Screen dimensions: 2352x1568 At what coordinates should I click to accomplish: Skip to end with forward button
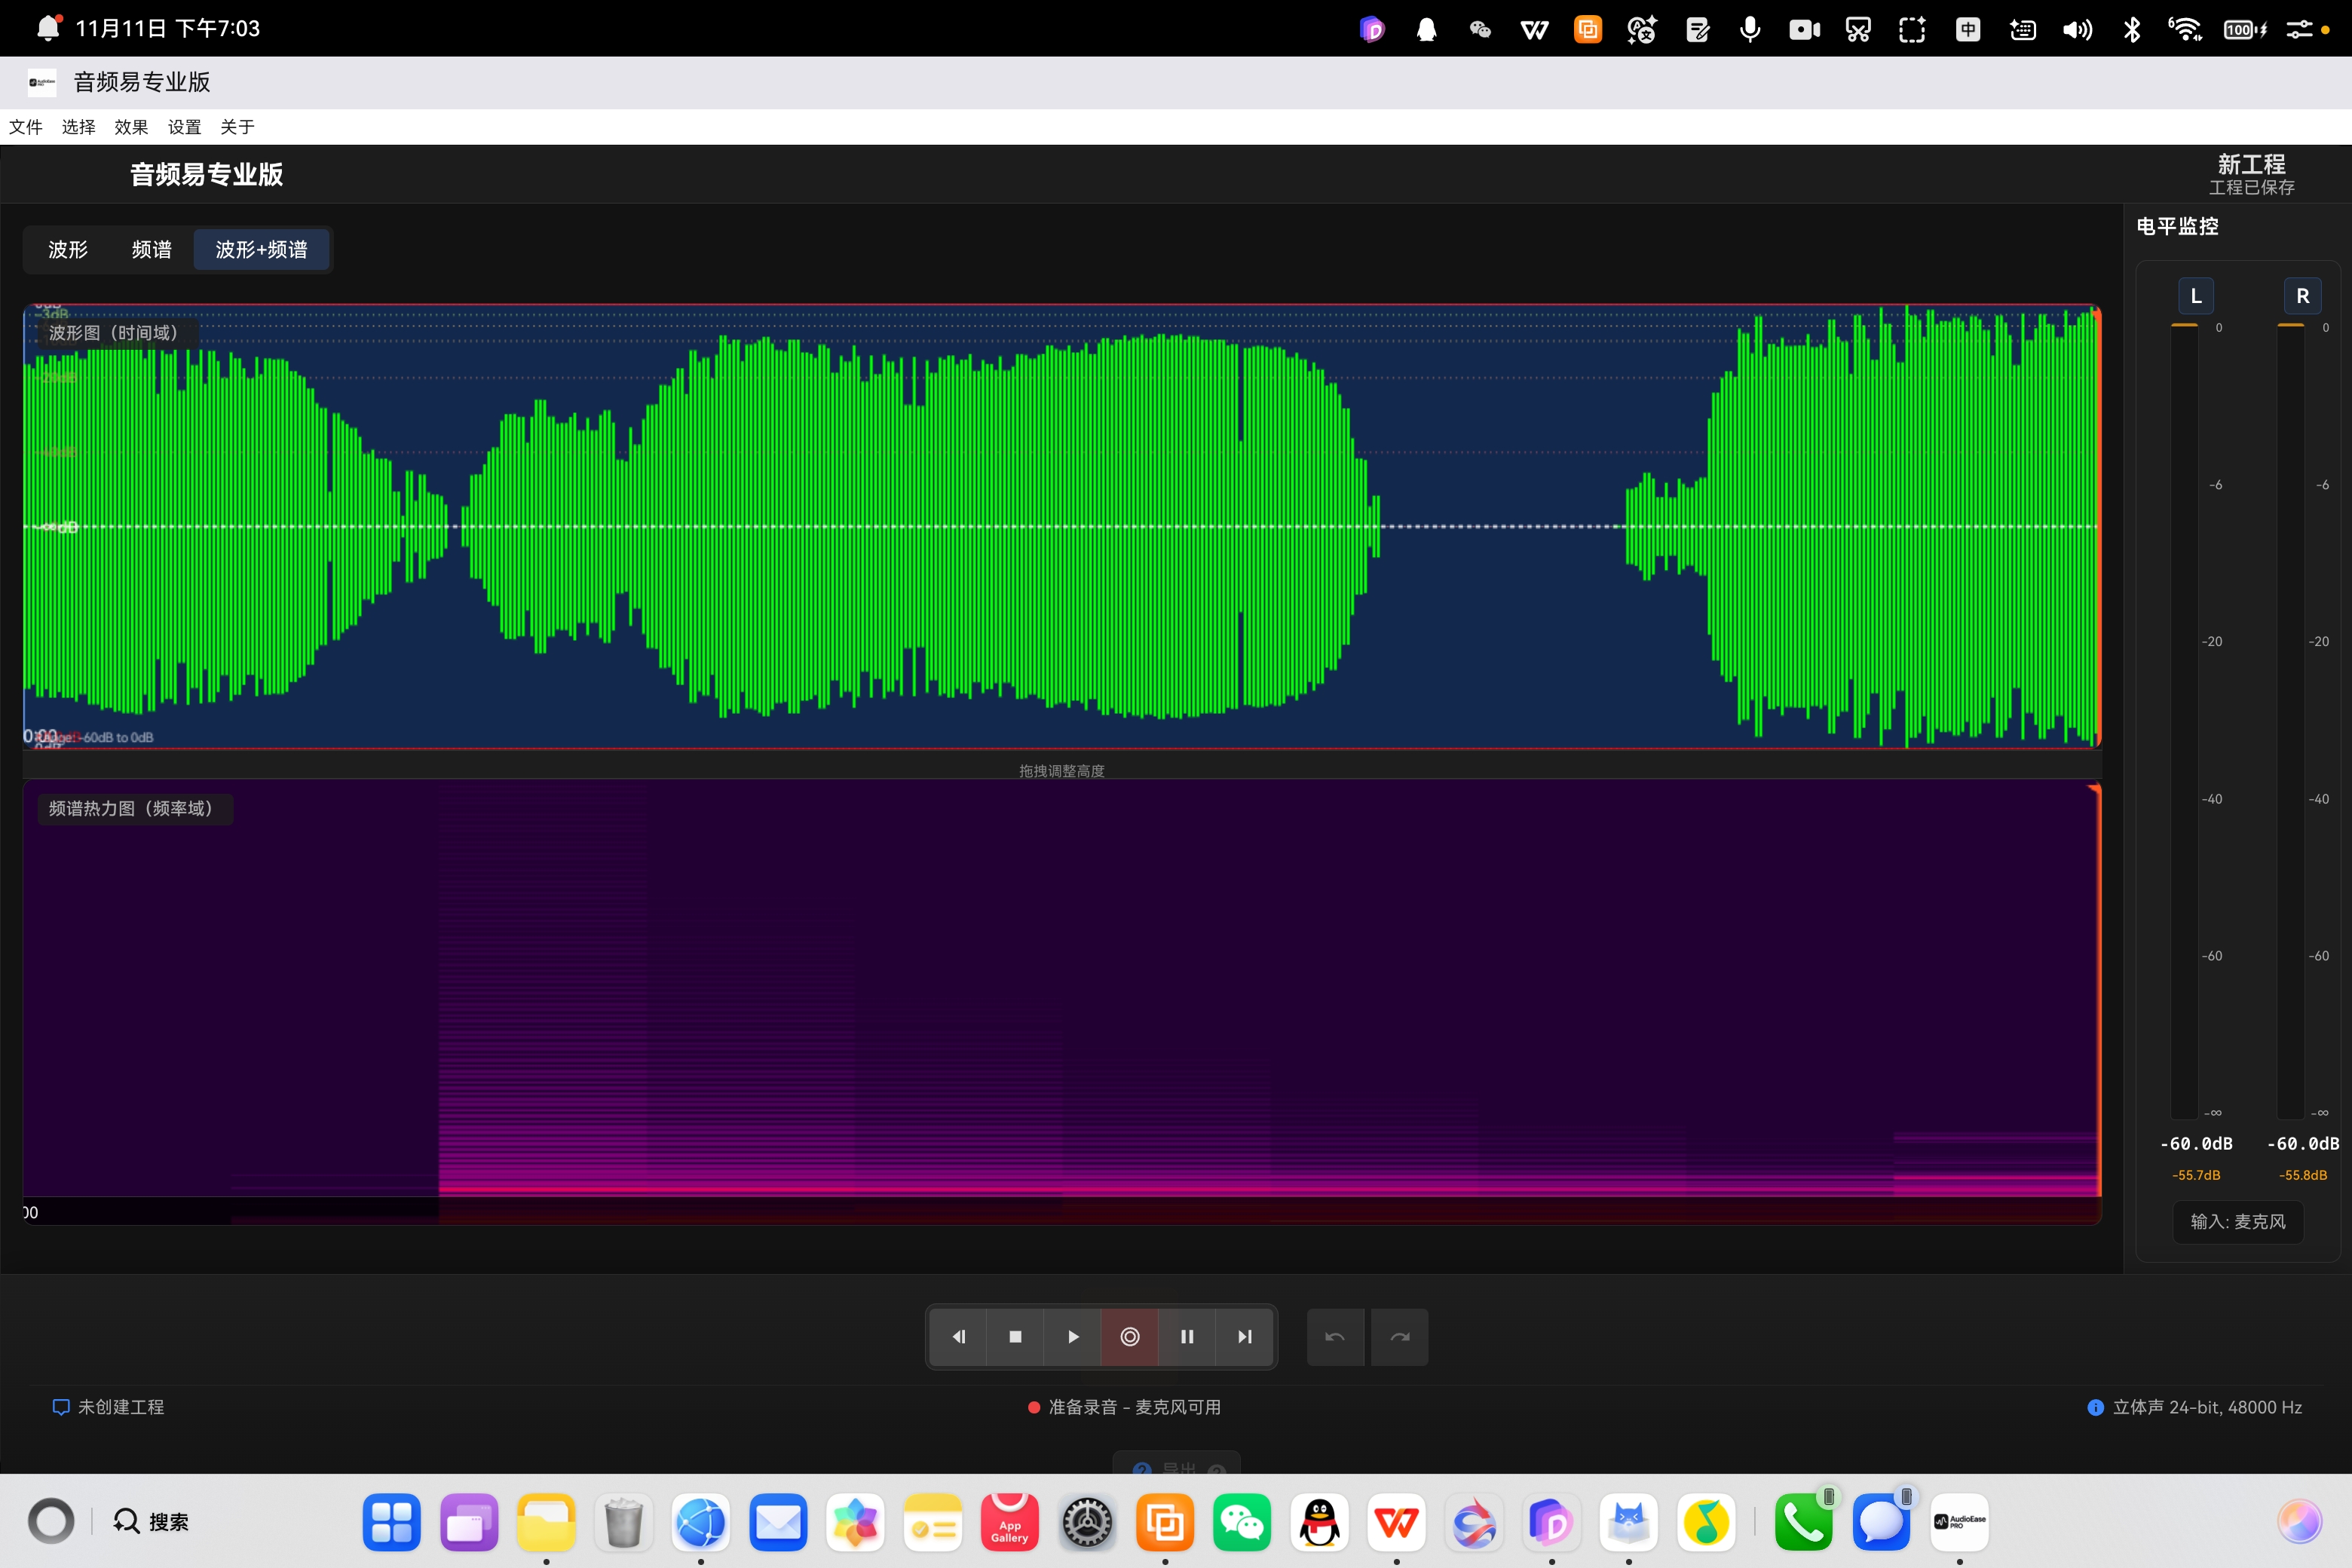1244,1336
